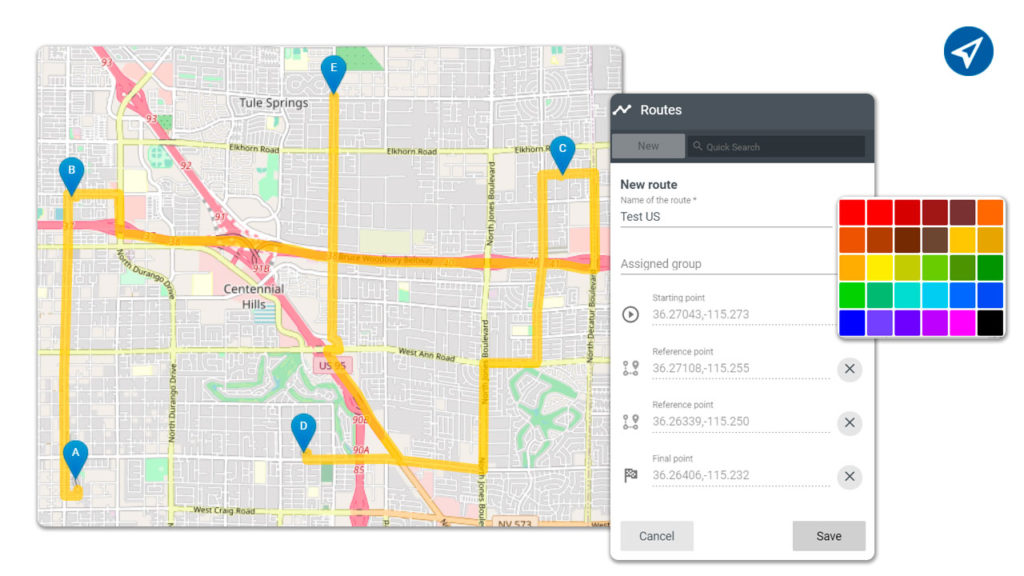
Task: Pick the black color swatch
Action: [990, 323]
